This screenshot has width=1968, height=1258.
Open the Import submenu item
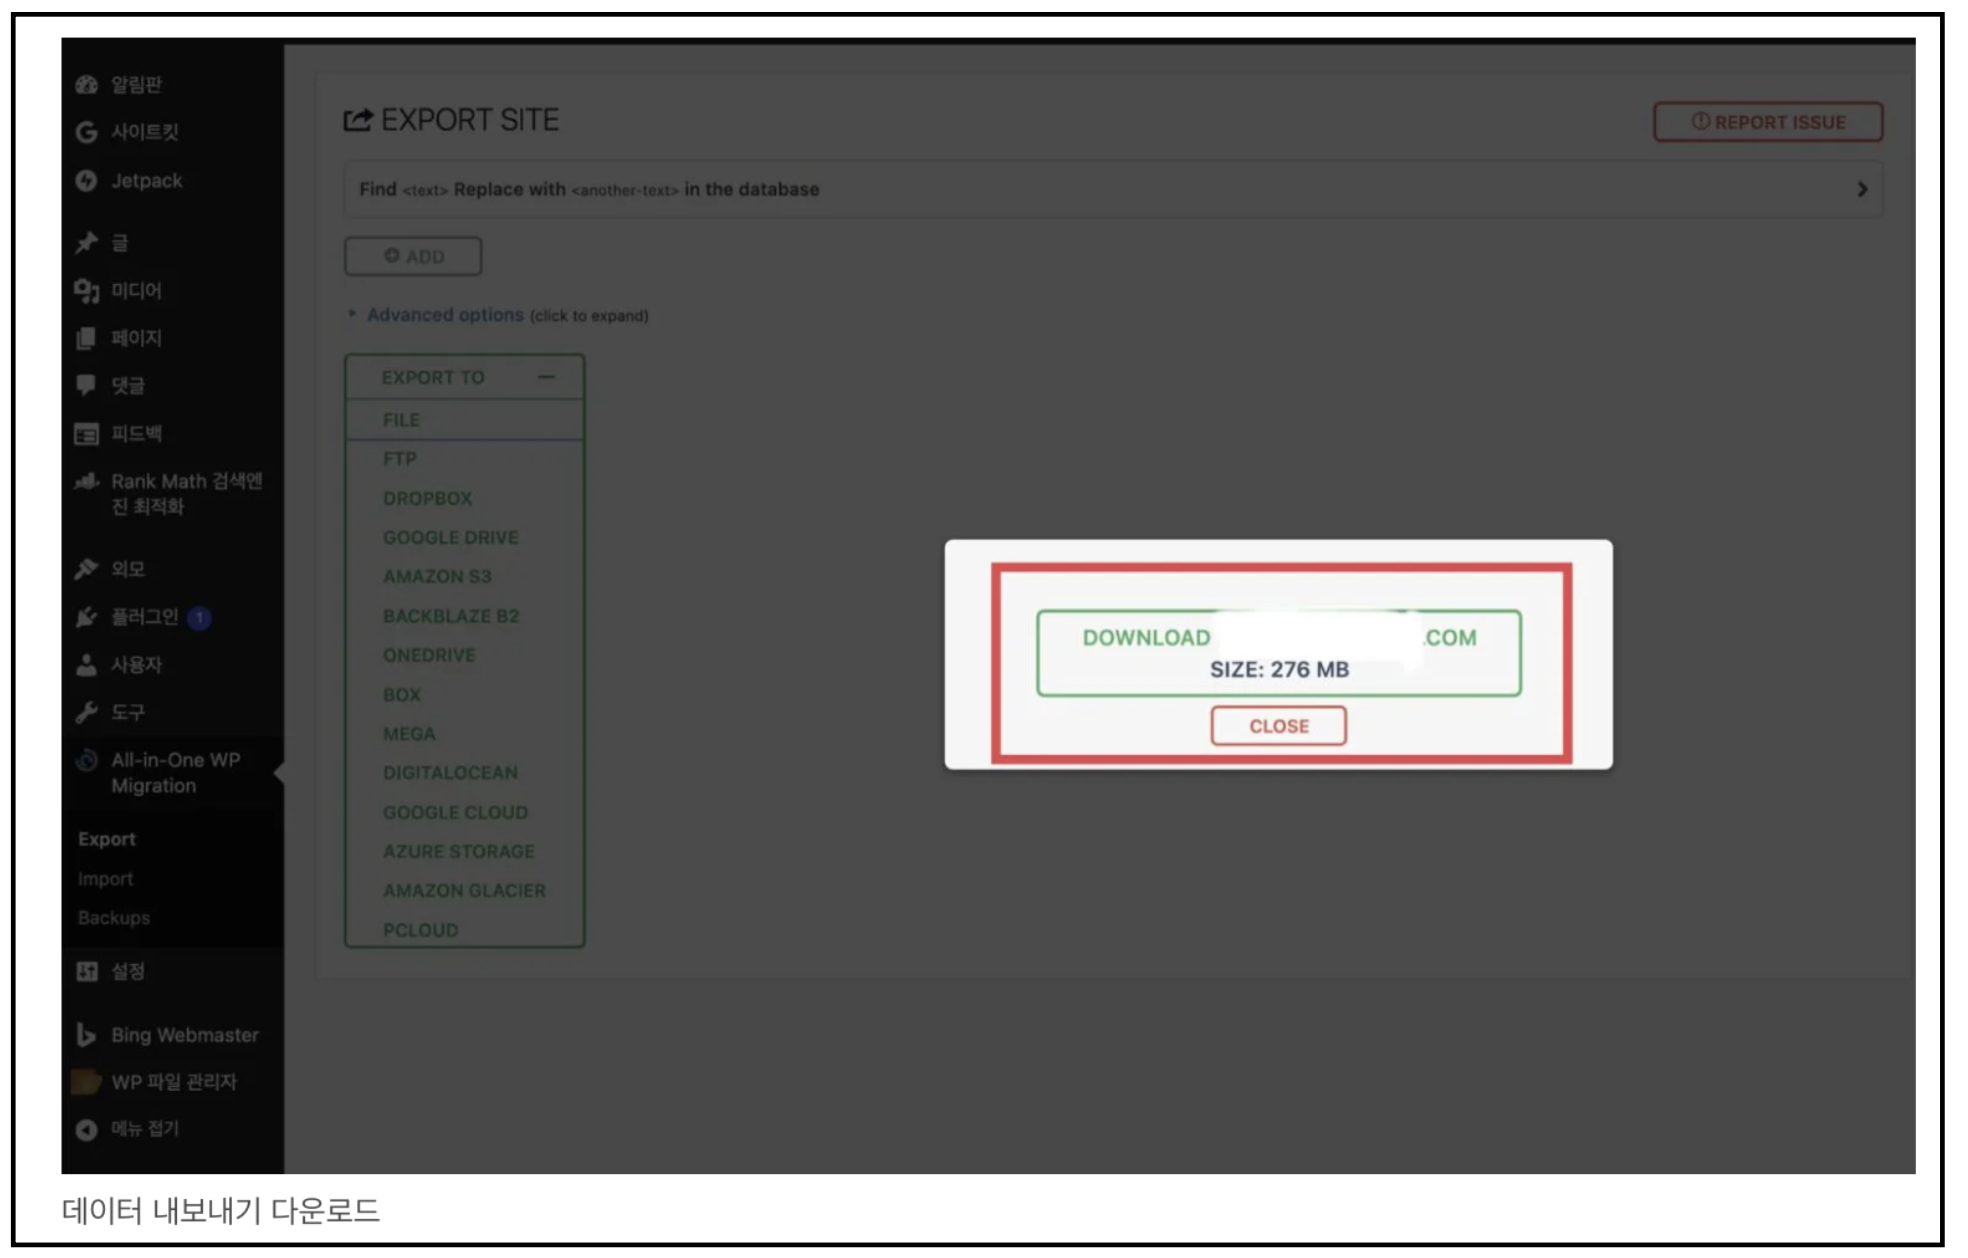point(106,879)
